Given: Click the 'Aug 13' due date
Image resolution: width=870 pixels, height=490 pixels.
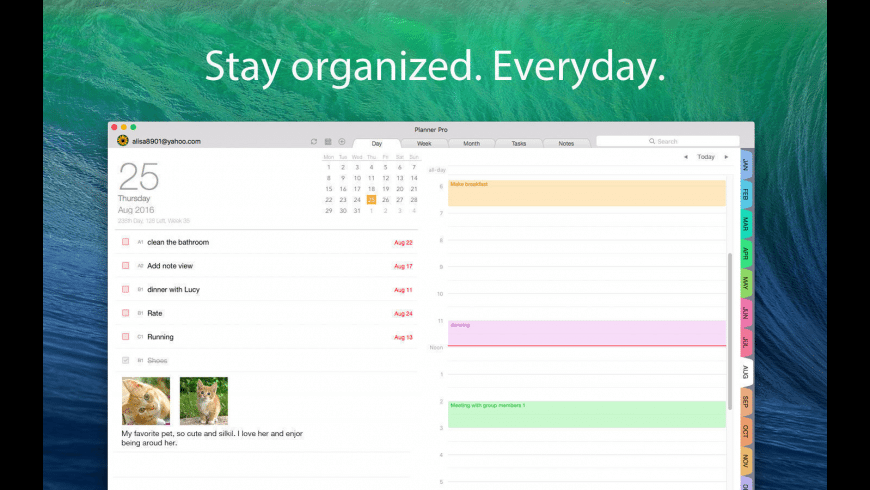Looking at the screenshot, I should pyautogui.click(x=403, y=337).
